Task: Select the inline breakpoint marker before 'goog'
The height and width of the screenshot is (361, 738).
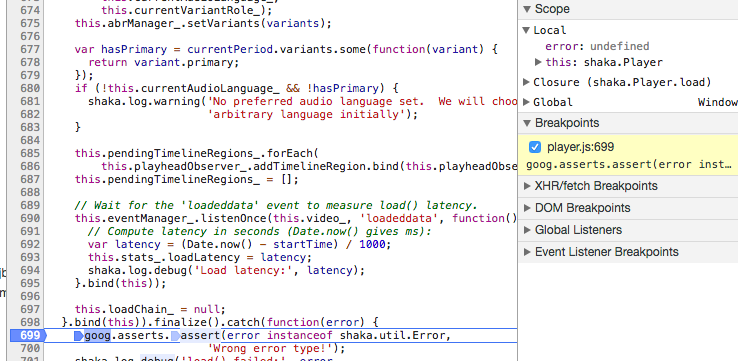Action: [79, 336]
